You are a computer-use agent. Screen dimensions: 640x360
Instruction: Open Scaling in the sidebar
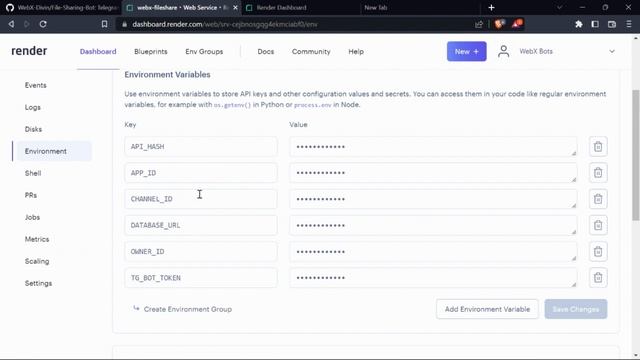tap(37, 261)
